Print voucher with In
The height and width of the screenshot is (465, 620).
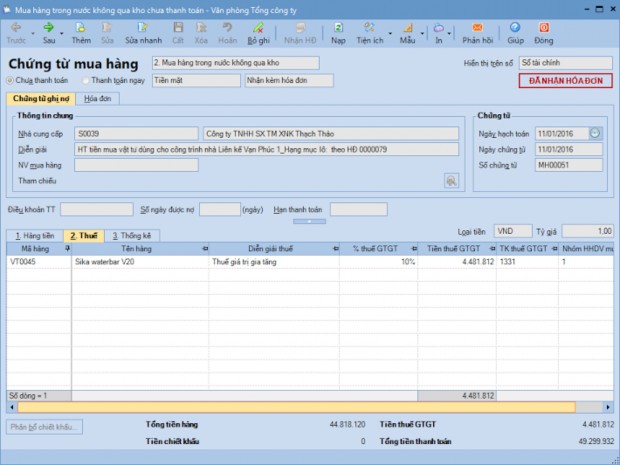[x=439, y=33]
